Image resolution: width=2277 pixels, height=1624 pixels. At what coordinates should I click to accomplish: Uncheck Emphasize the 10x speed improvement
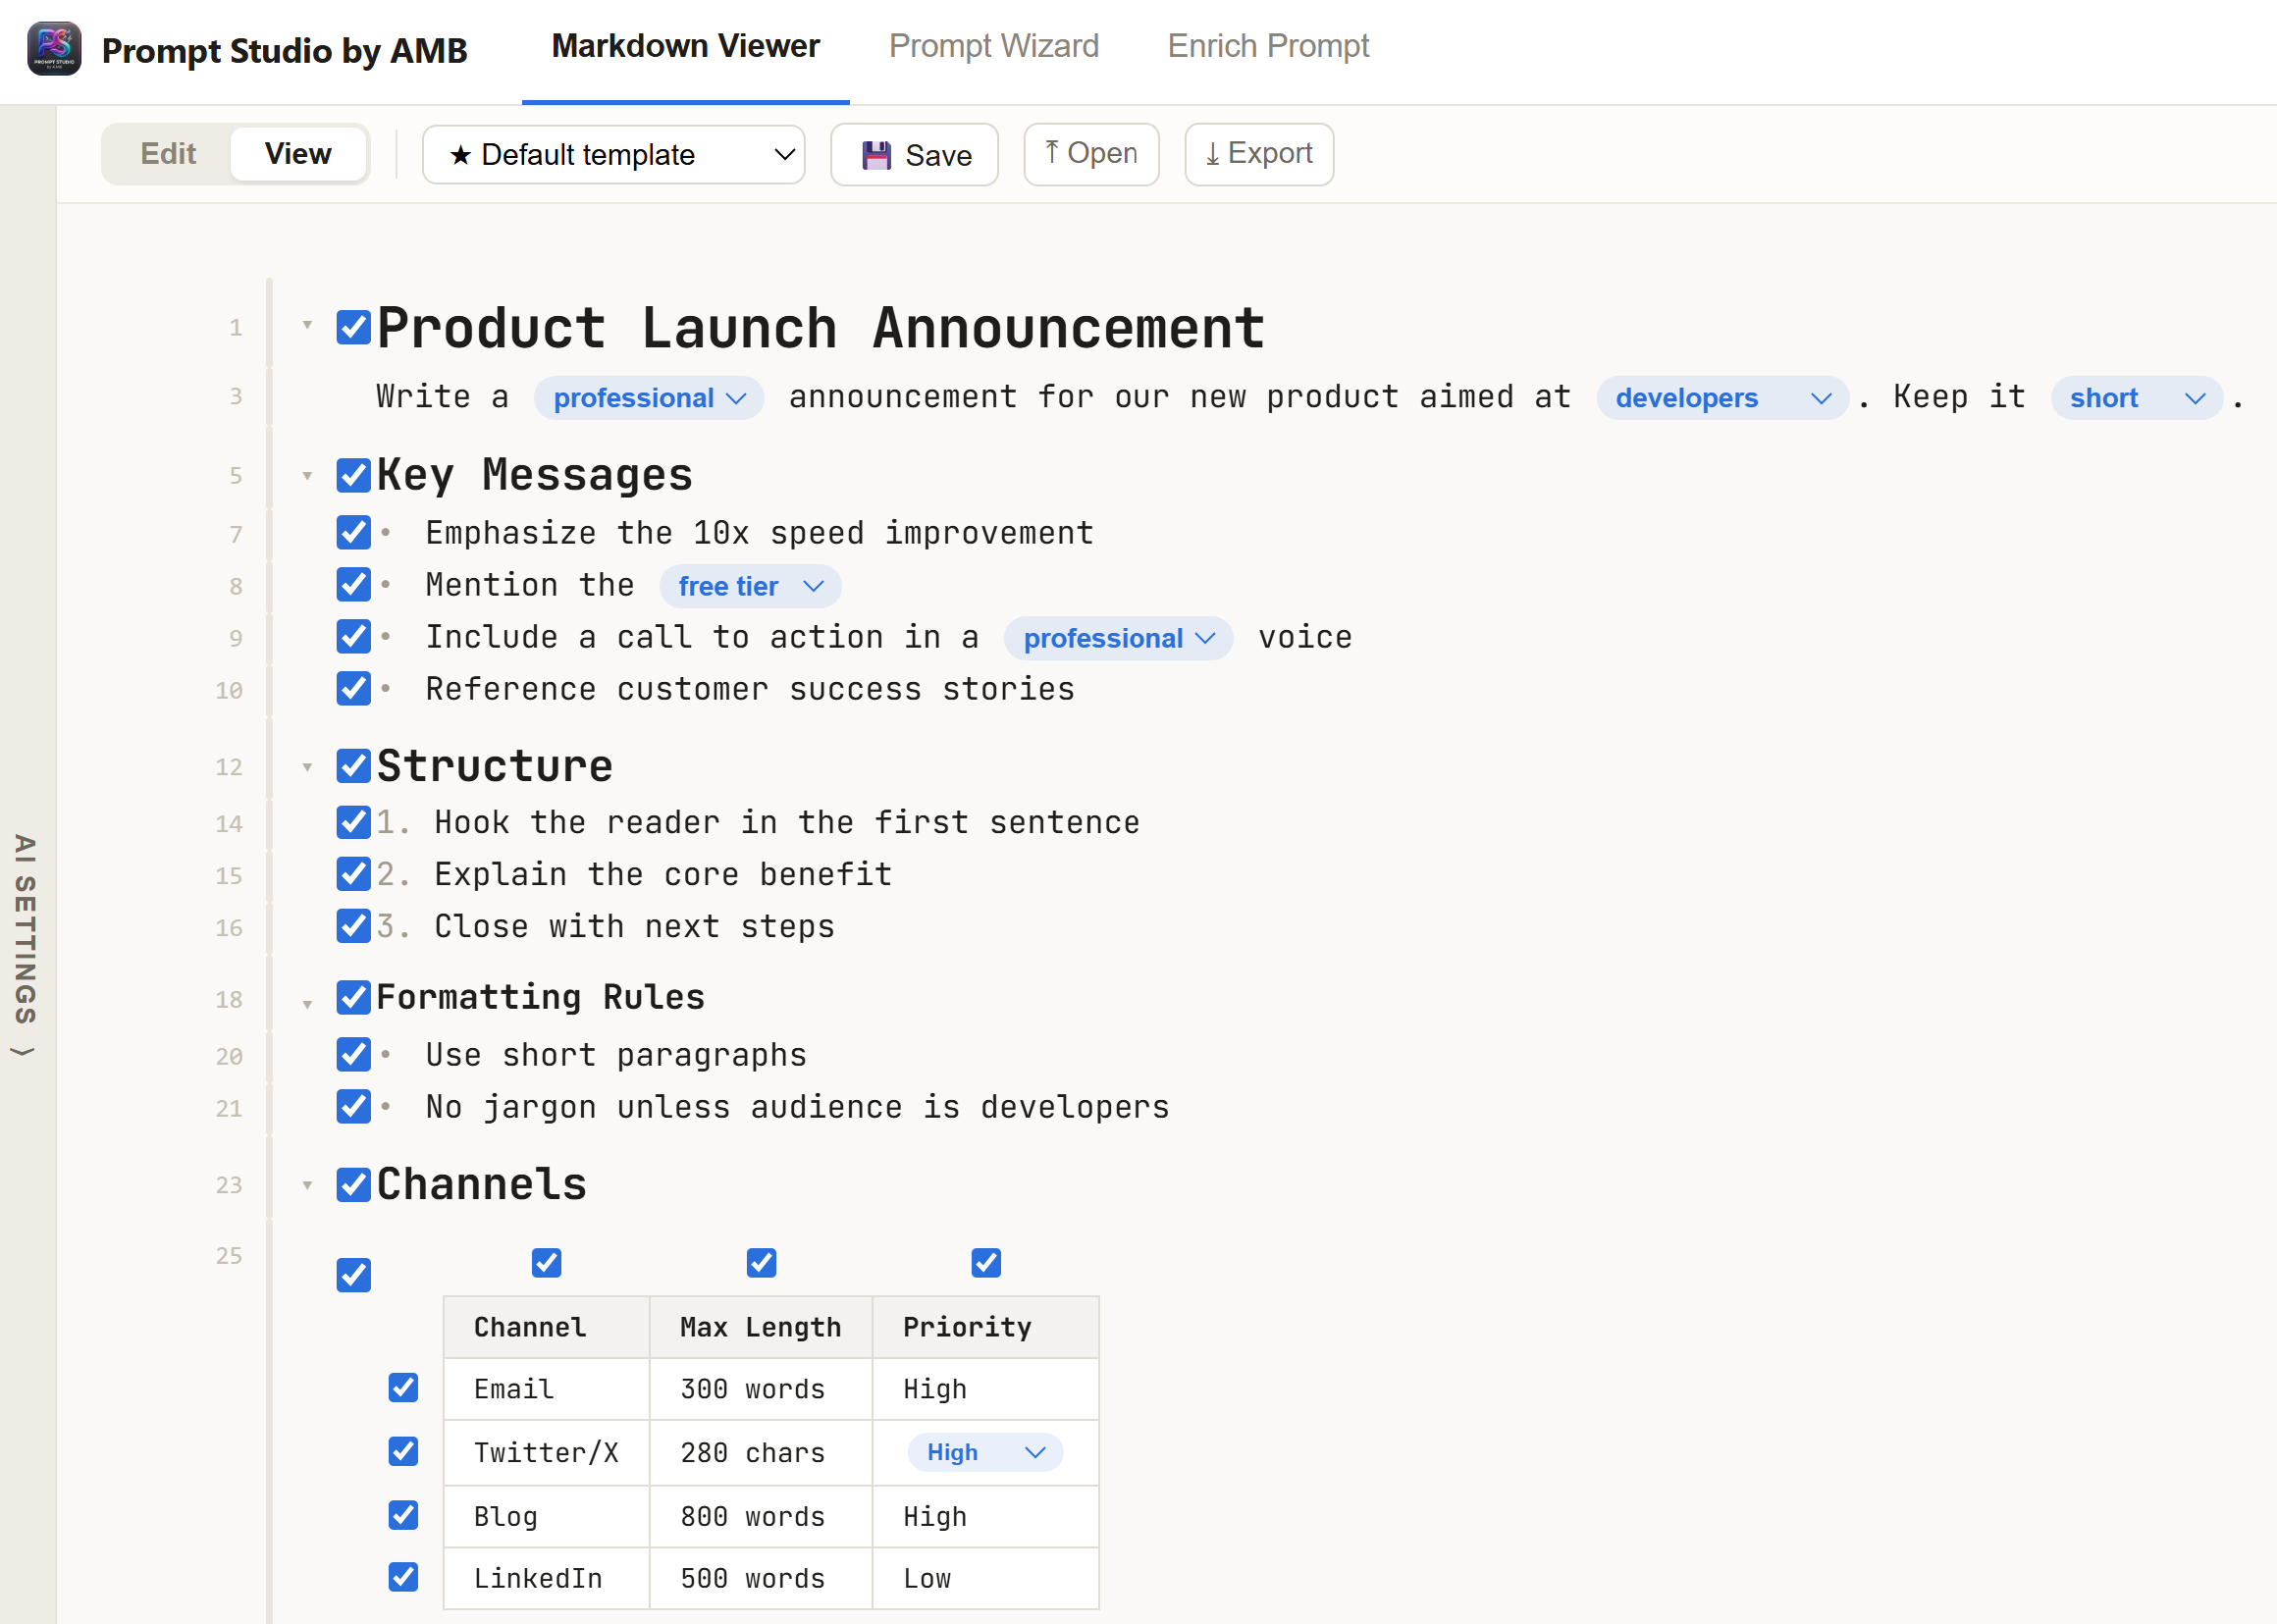click(x=353, y=533)
